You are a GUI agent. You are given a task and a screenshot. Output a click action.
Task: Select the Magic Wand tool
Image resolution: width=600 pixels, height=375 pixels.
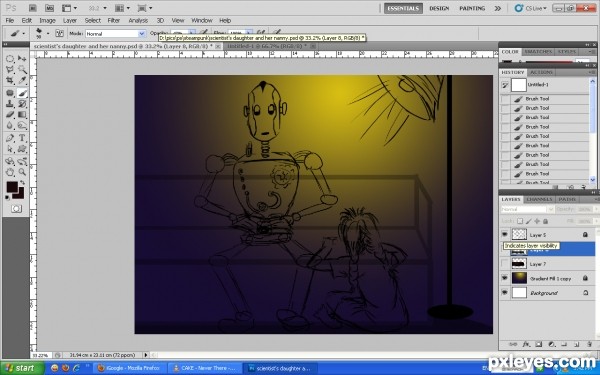click(22, 70)
